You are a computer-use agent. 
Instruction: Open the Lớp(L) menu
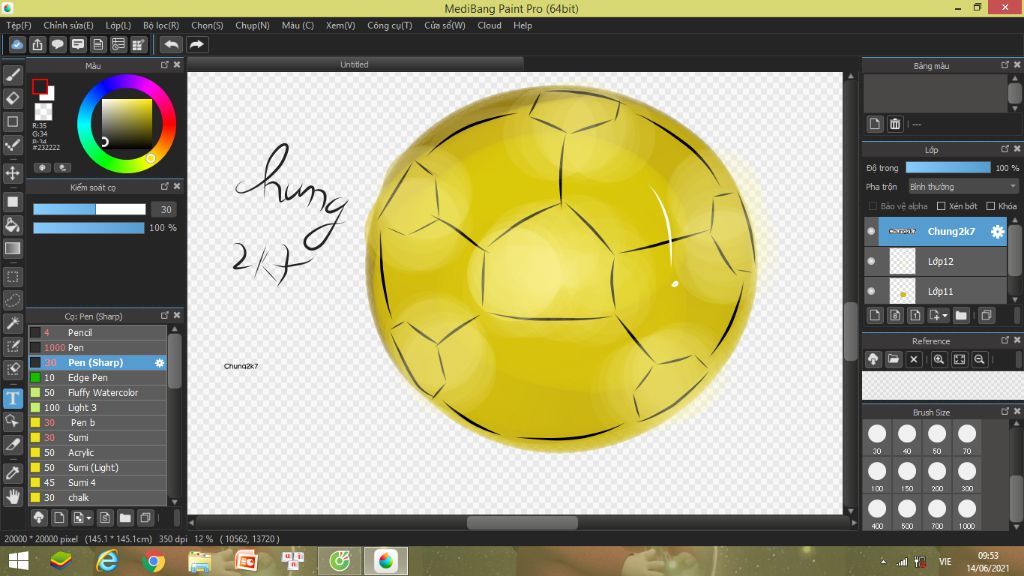(x=118, y=25)
